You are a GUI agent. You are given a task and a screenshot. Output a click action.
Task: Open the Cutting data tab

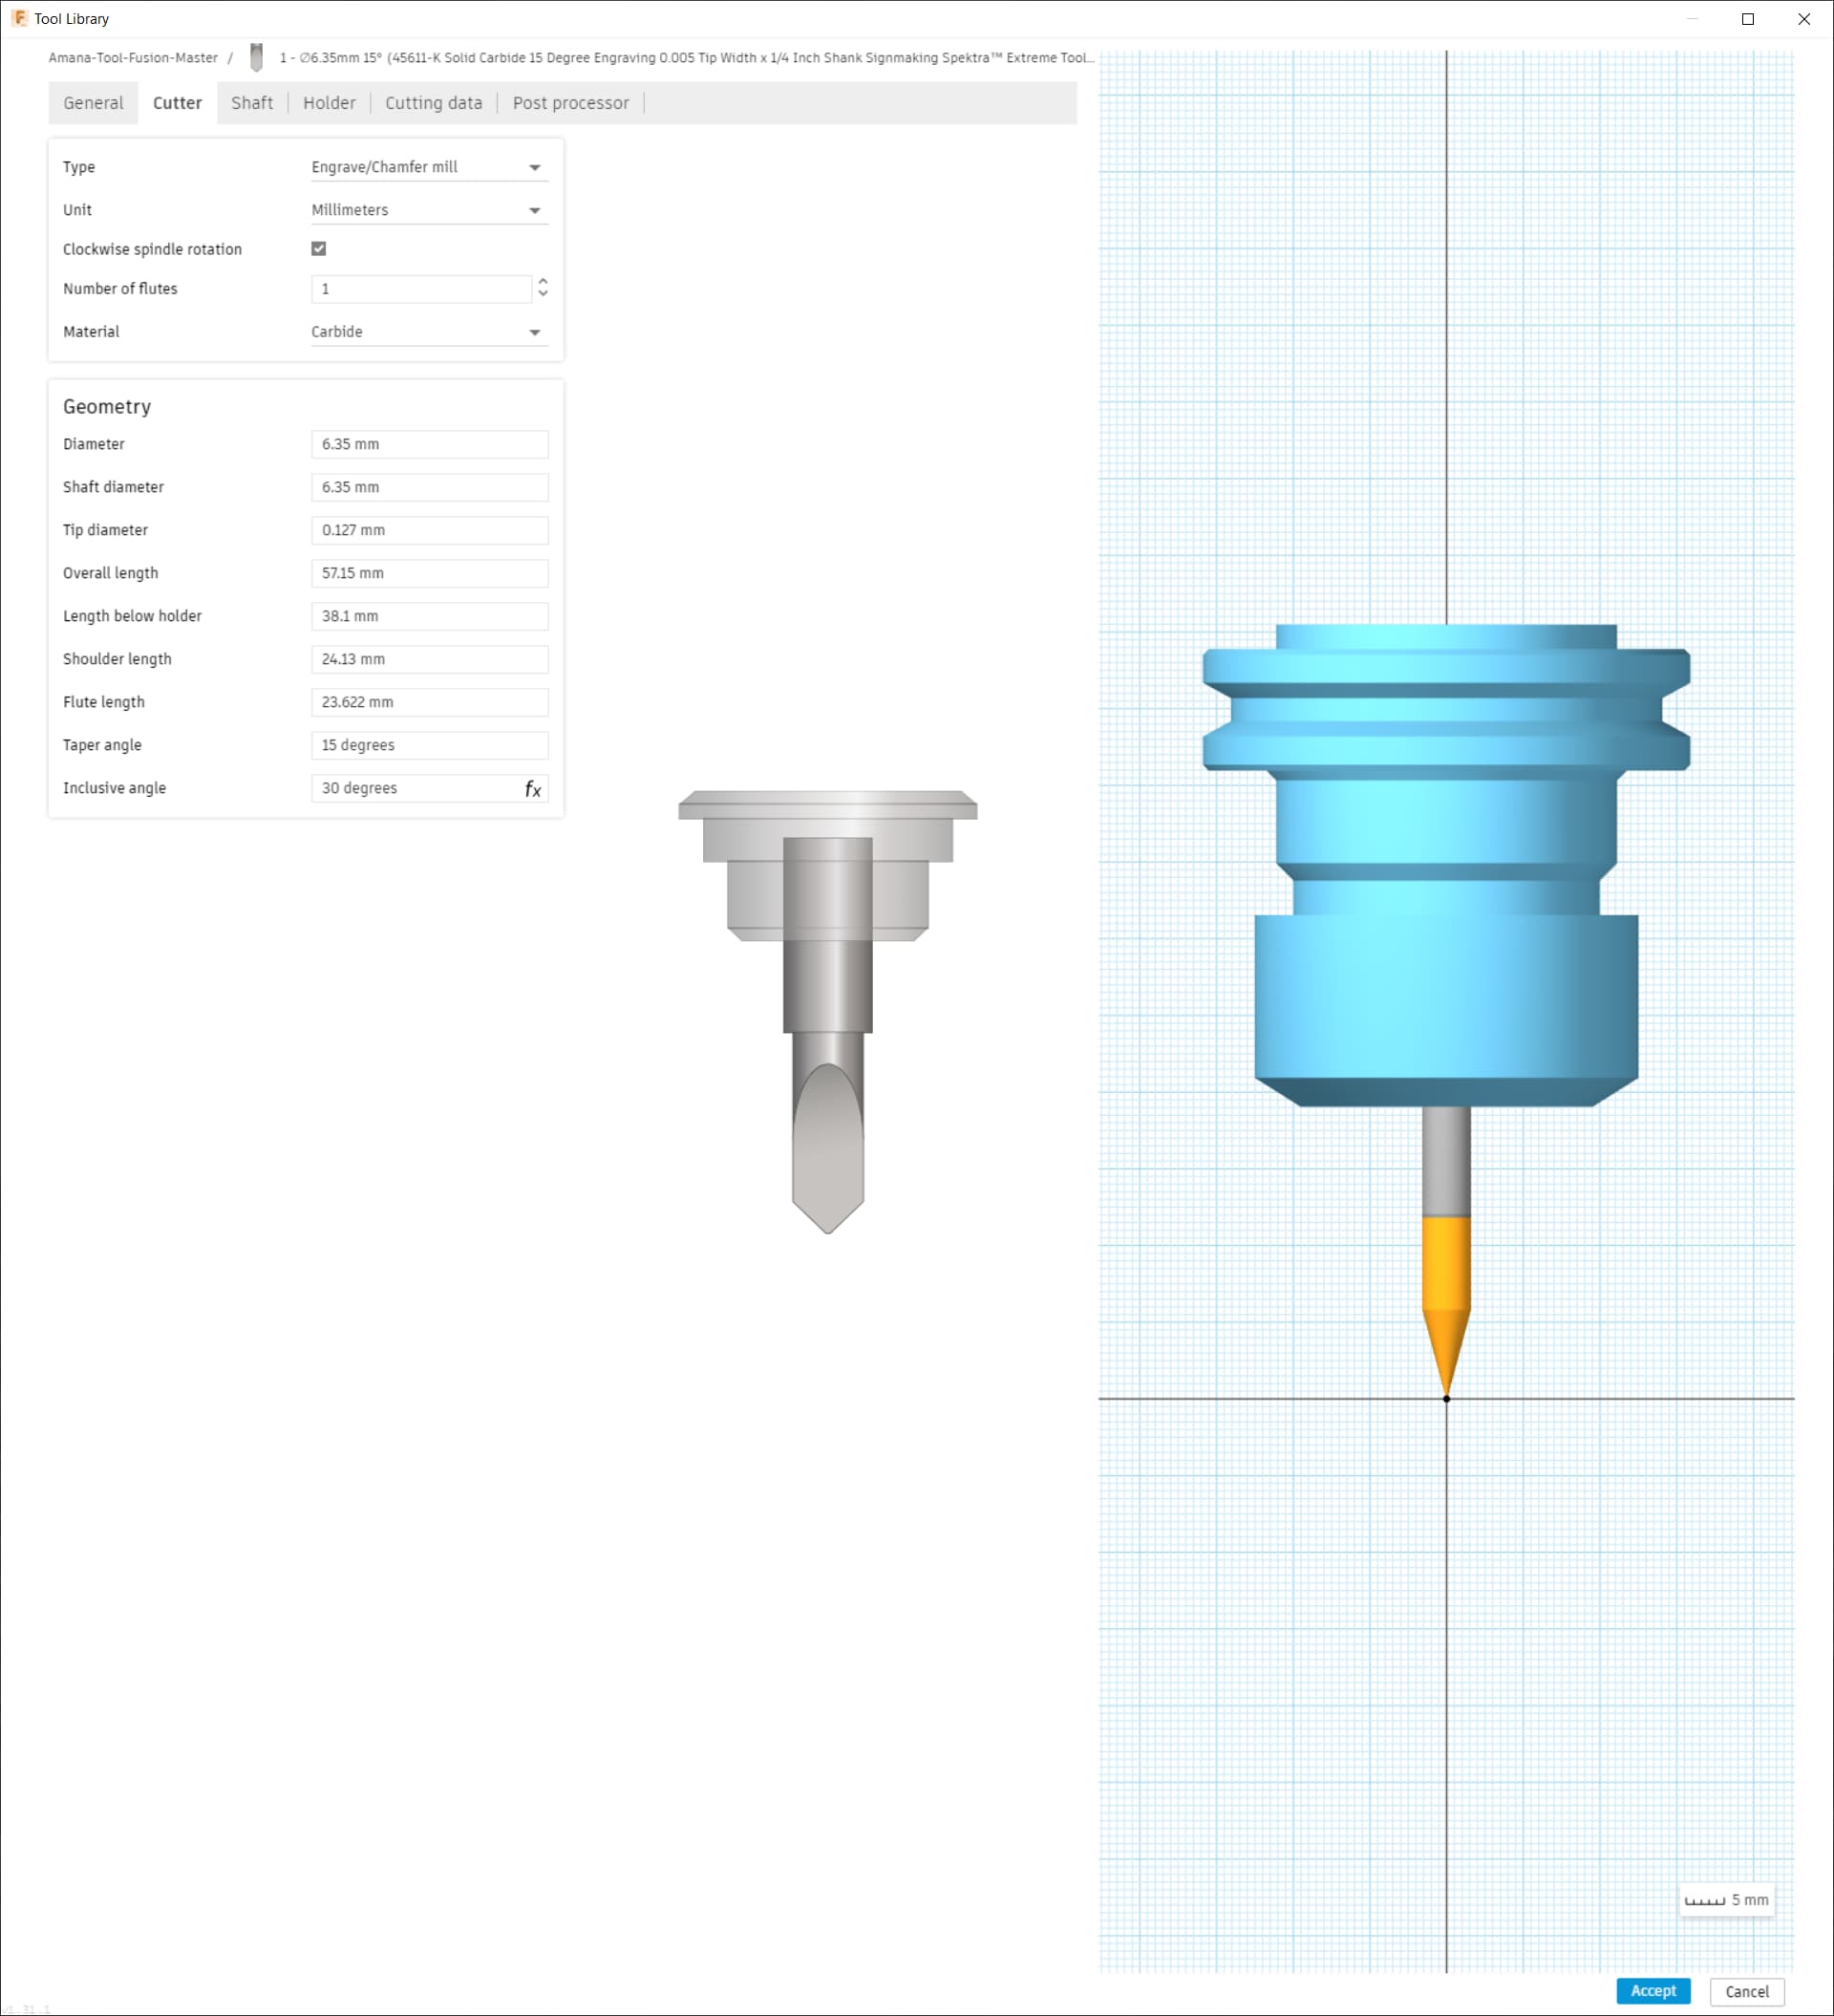433,103
